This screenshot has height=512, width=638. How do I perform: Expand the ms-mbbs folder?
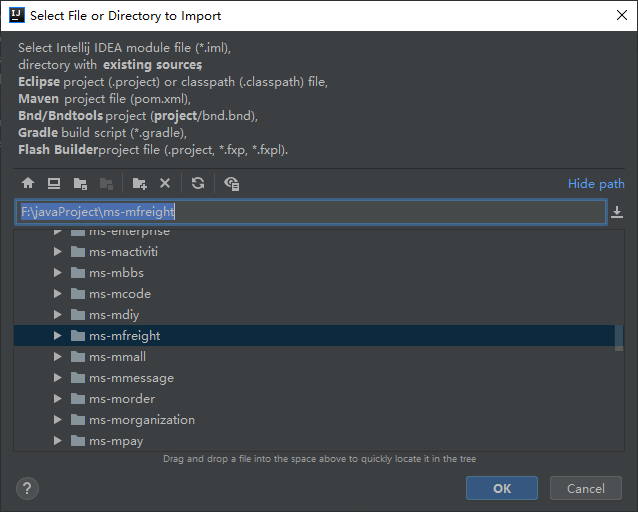57,273
